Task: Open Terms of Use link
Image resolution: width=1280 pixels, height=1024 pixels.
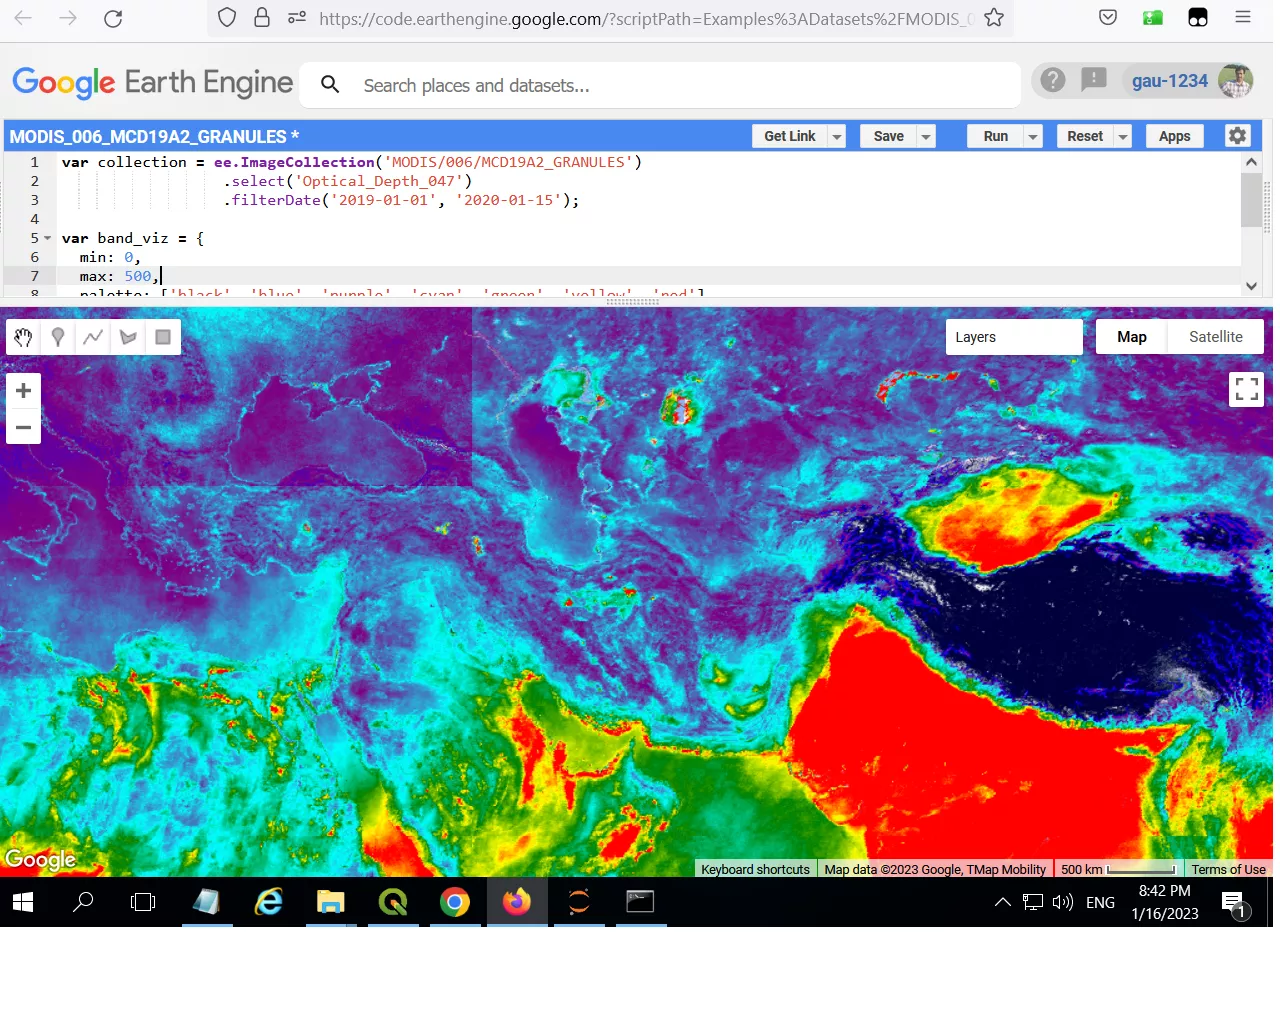Action: click(x=1228, y=869)
